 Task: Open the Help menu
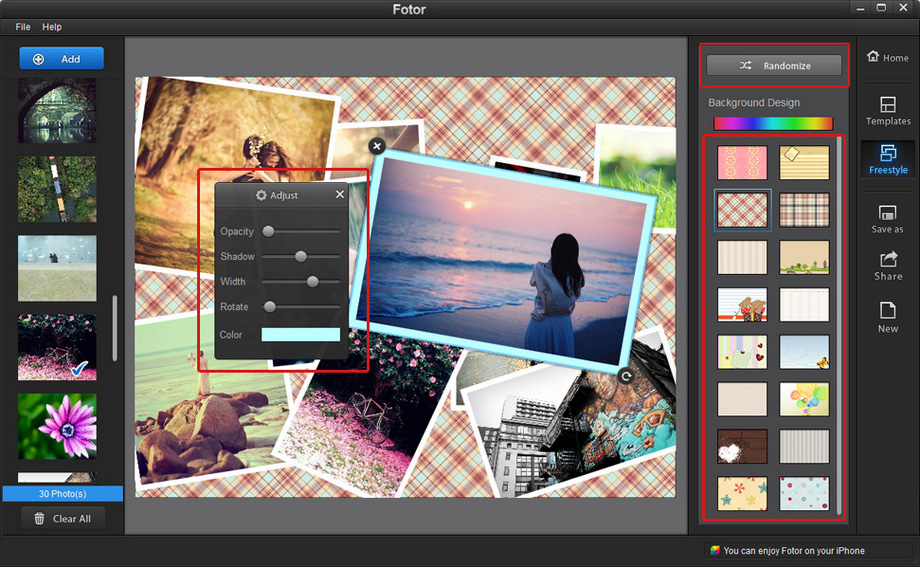[52, 27]
